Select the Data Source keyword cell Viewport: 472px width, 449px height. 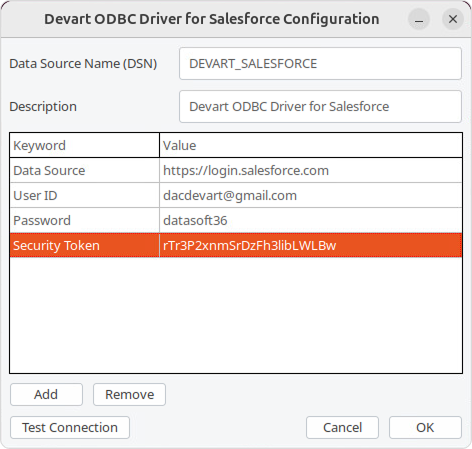(85, 170)
